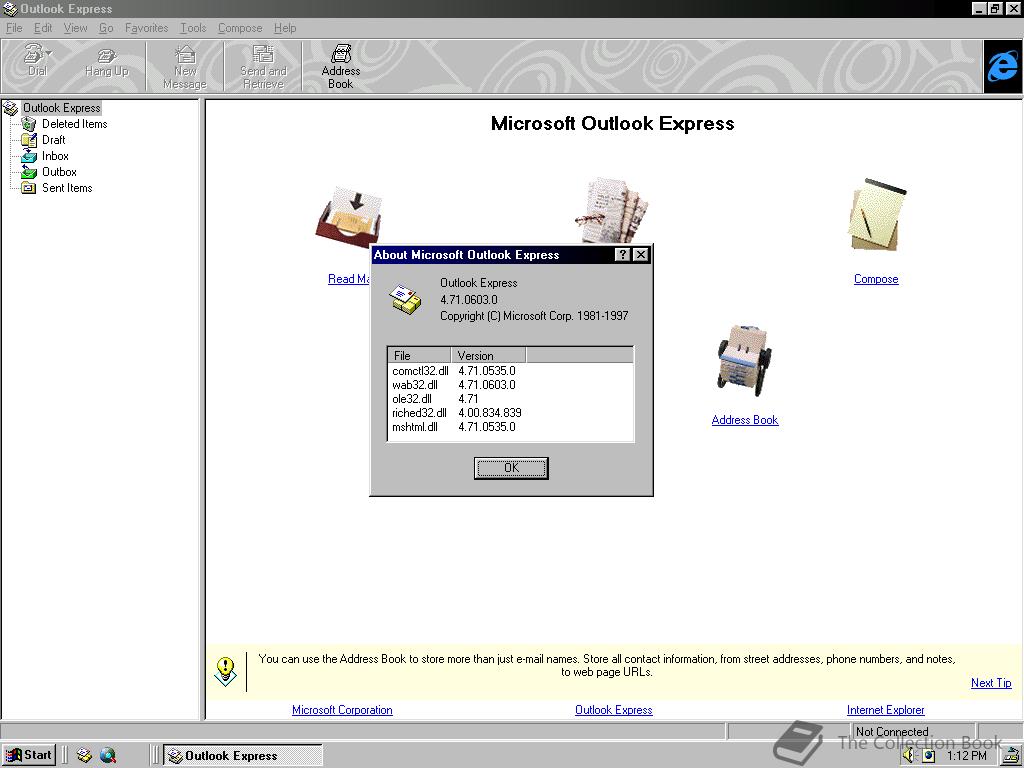The height and width of the screenshot is (768, 1024).
Task: Open the Inbox folder
Action: coord(55,156)
